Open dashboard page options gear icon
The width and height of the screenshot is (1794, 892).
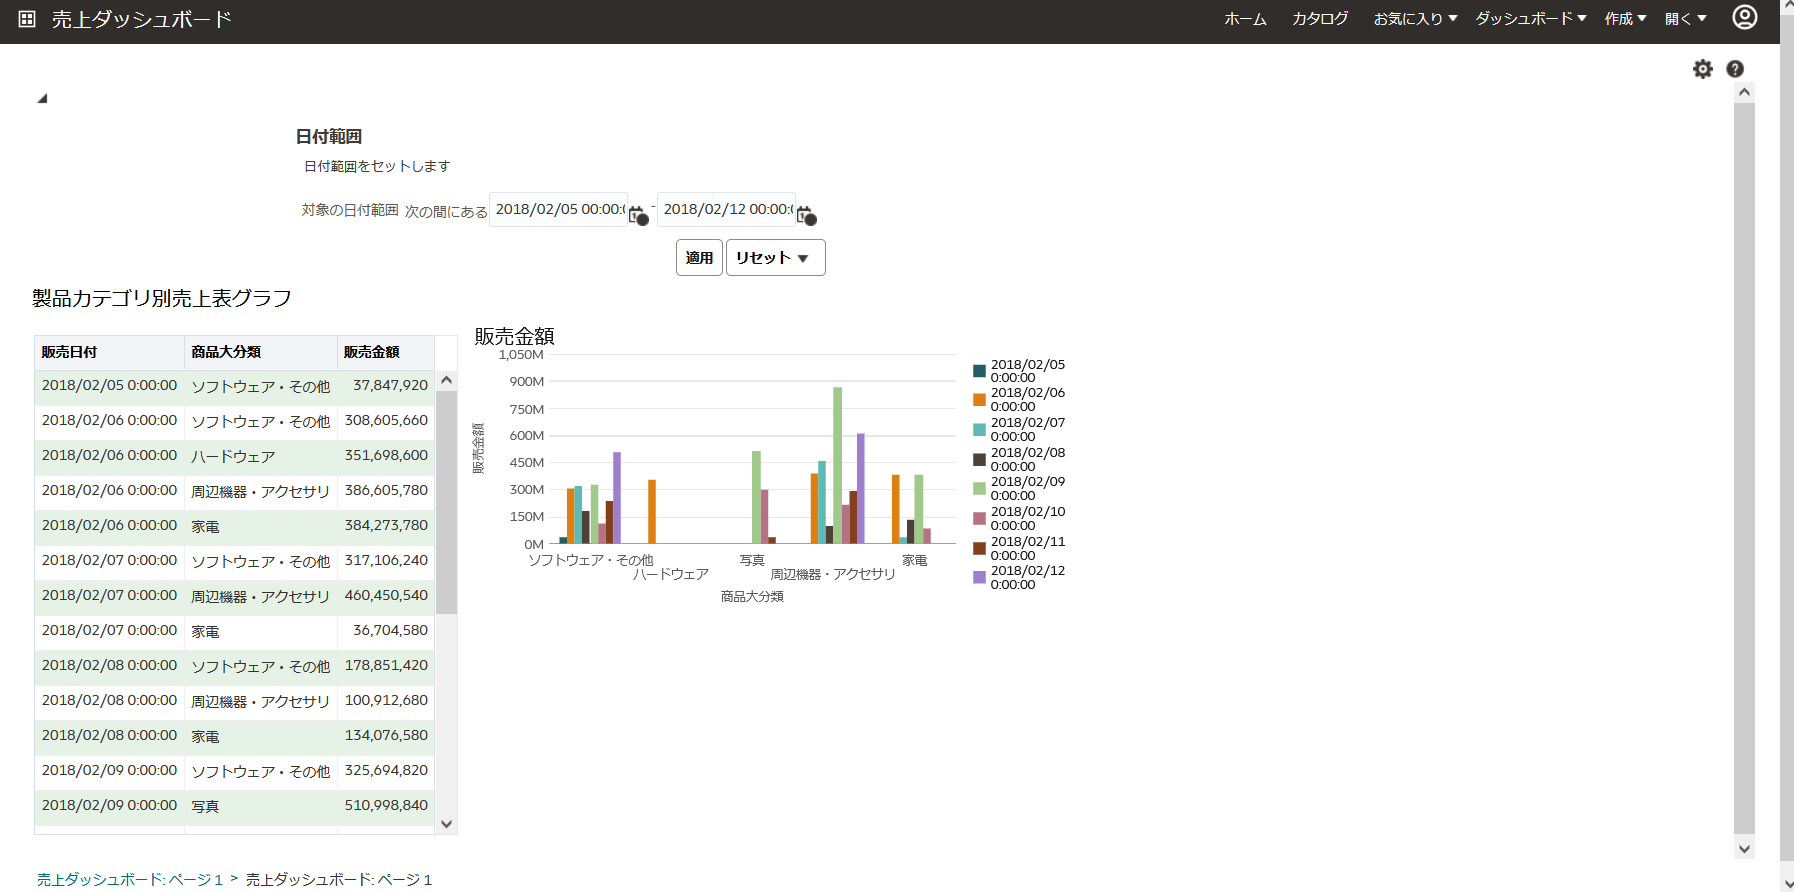[1703, 69]
